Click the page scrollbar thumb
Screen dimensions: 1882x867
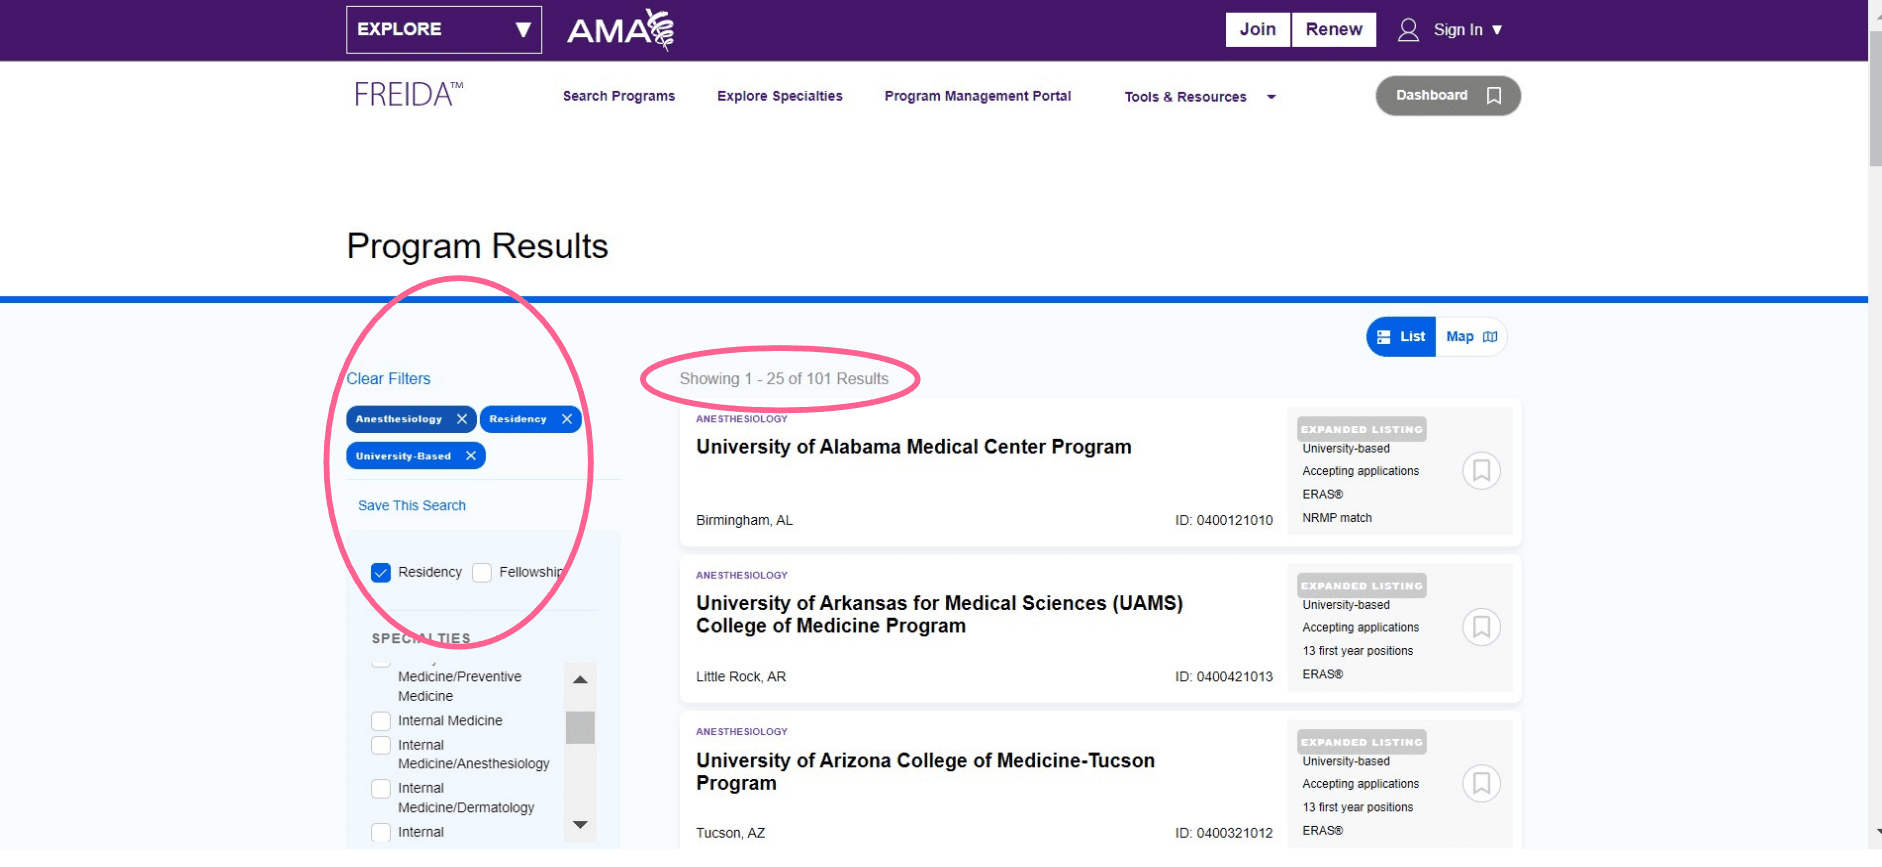(x=1875, y=100)
